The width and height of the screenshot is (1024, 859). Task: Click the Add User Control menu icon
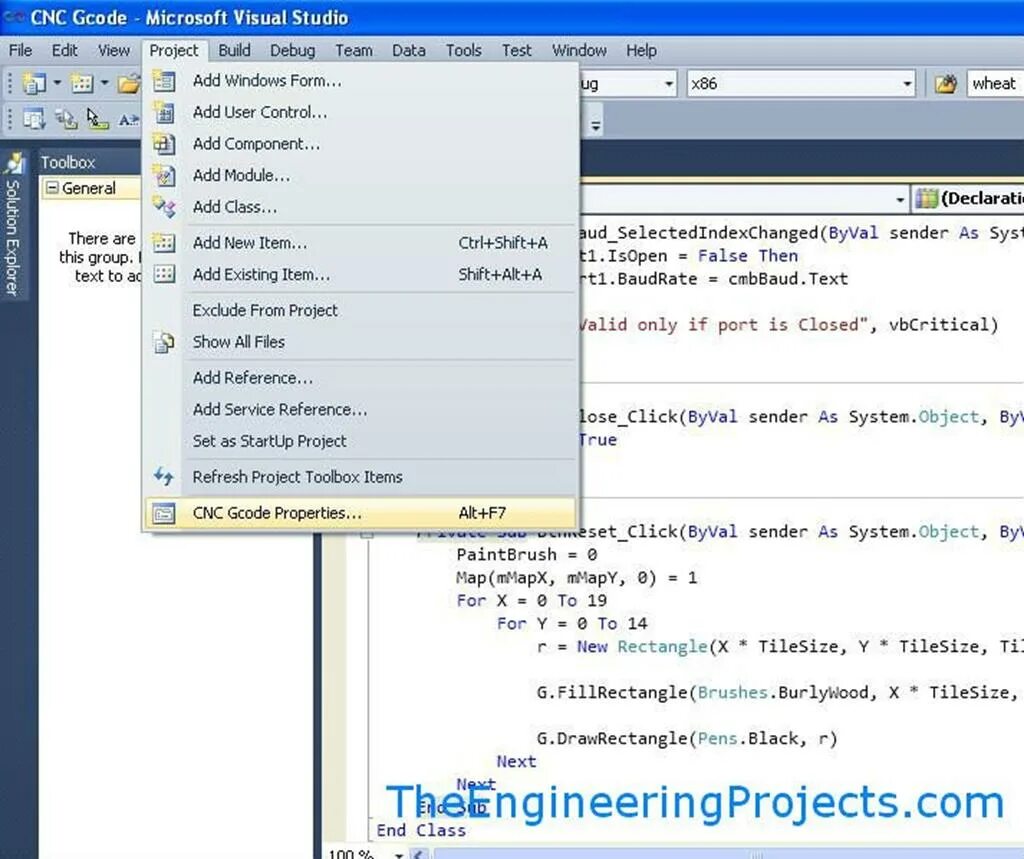164,112
